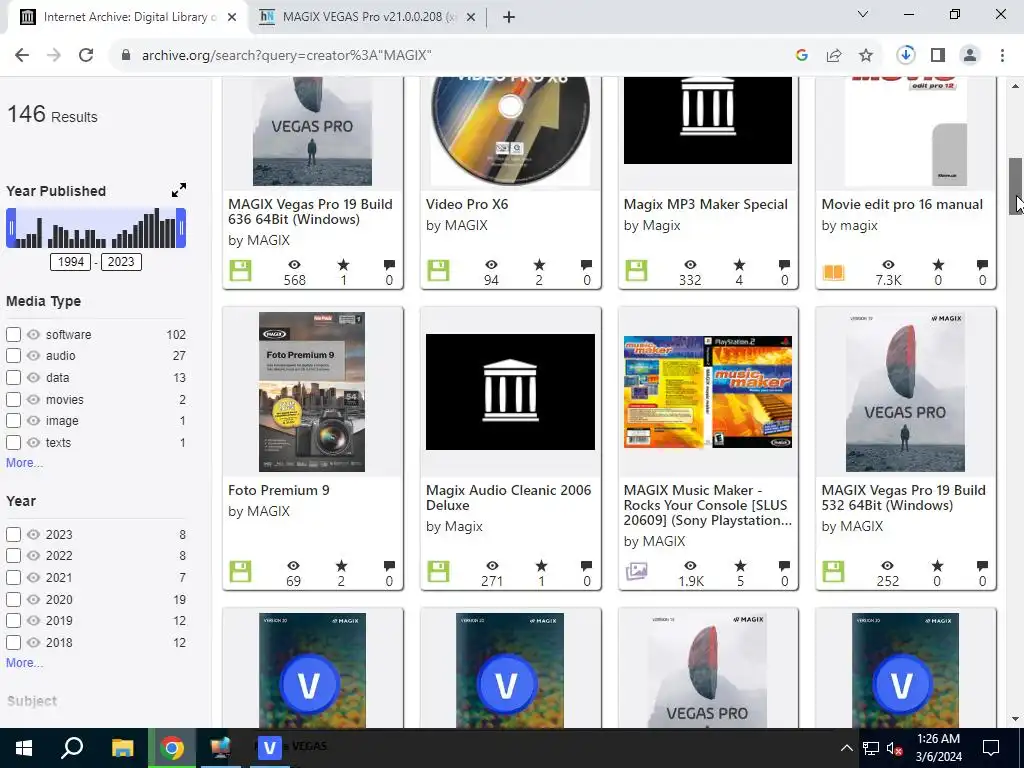Click the 2023 end year field

click(121, 262)
